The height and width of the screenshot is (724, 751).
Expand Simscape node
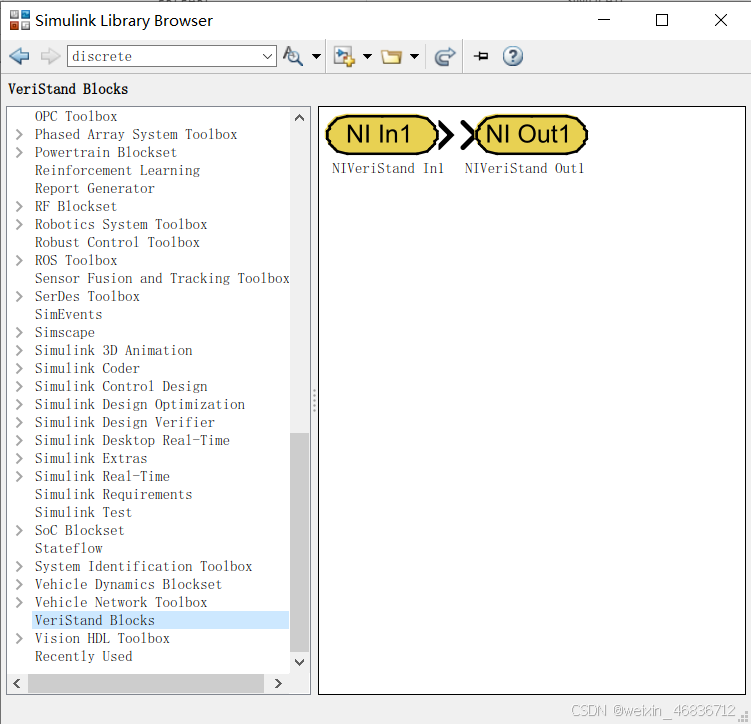19,332
